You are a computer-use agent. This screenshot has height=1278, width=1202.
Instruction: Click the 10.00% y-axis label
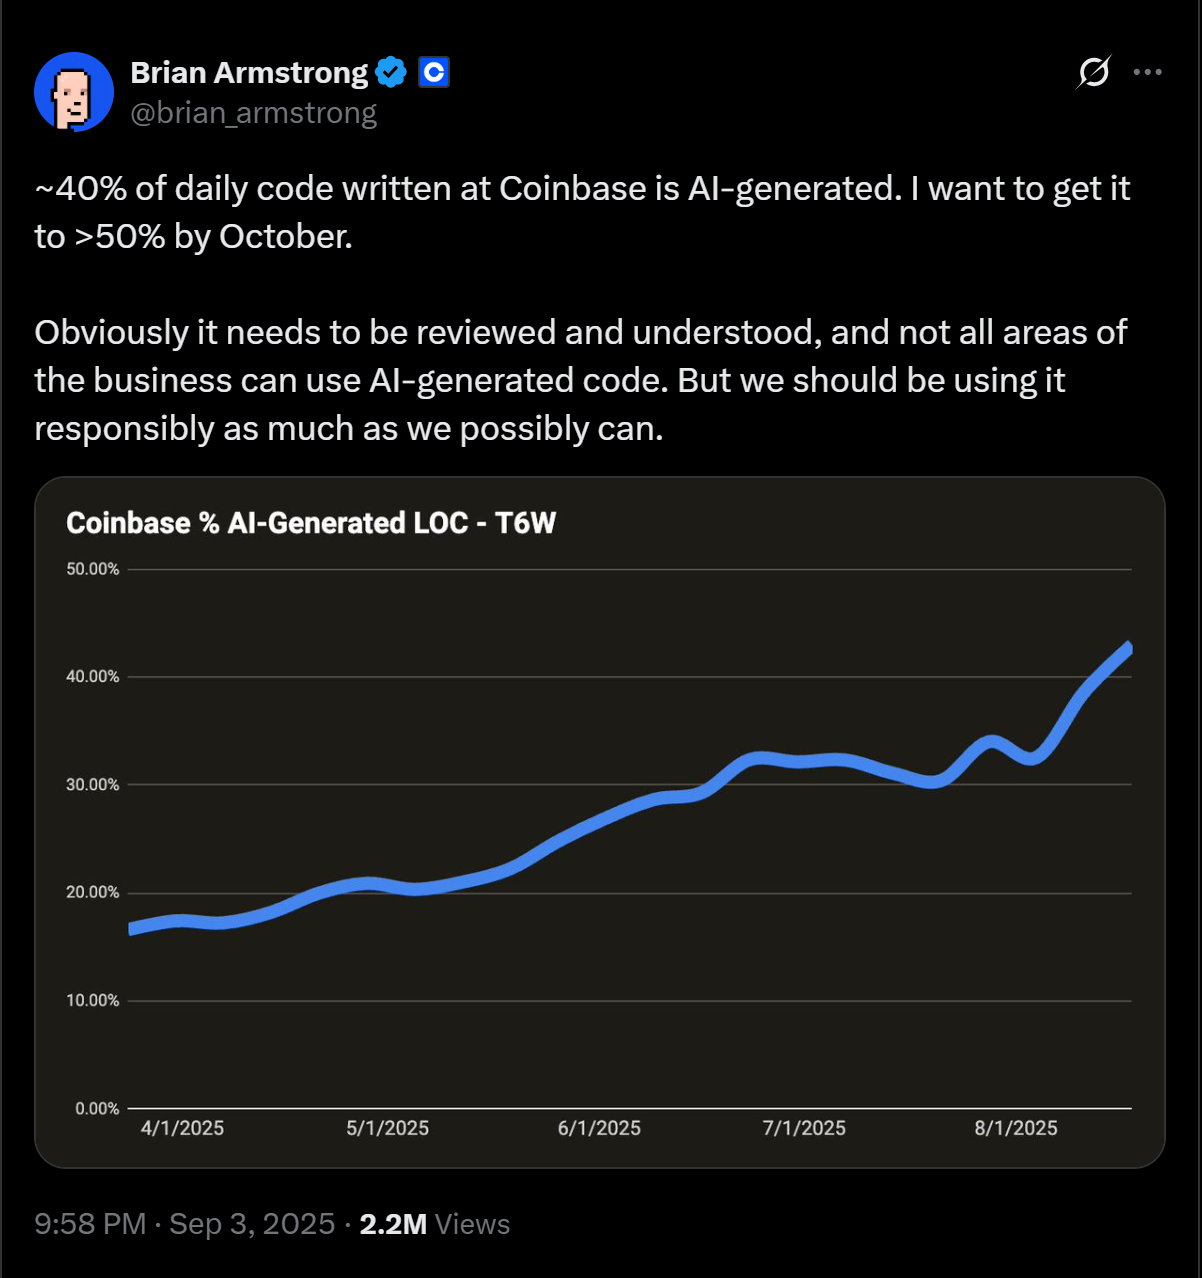click(93, 1000)
